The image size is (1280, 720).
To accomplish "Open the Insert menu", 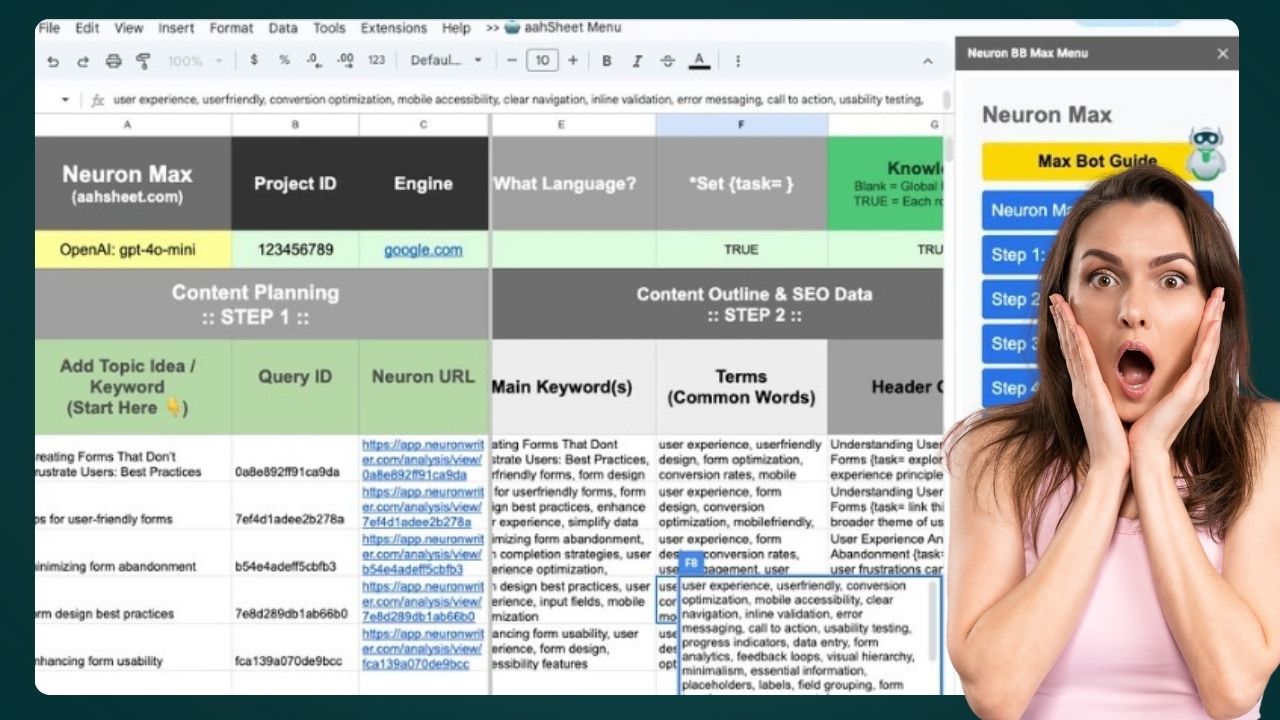I will tap(176, 28).
